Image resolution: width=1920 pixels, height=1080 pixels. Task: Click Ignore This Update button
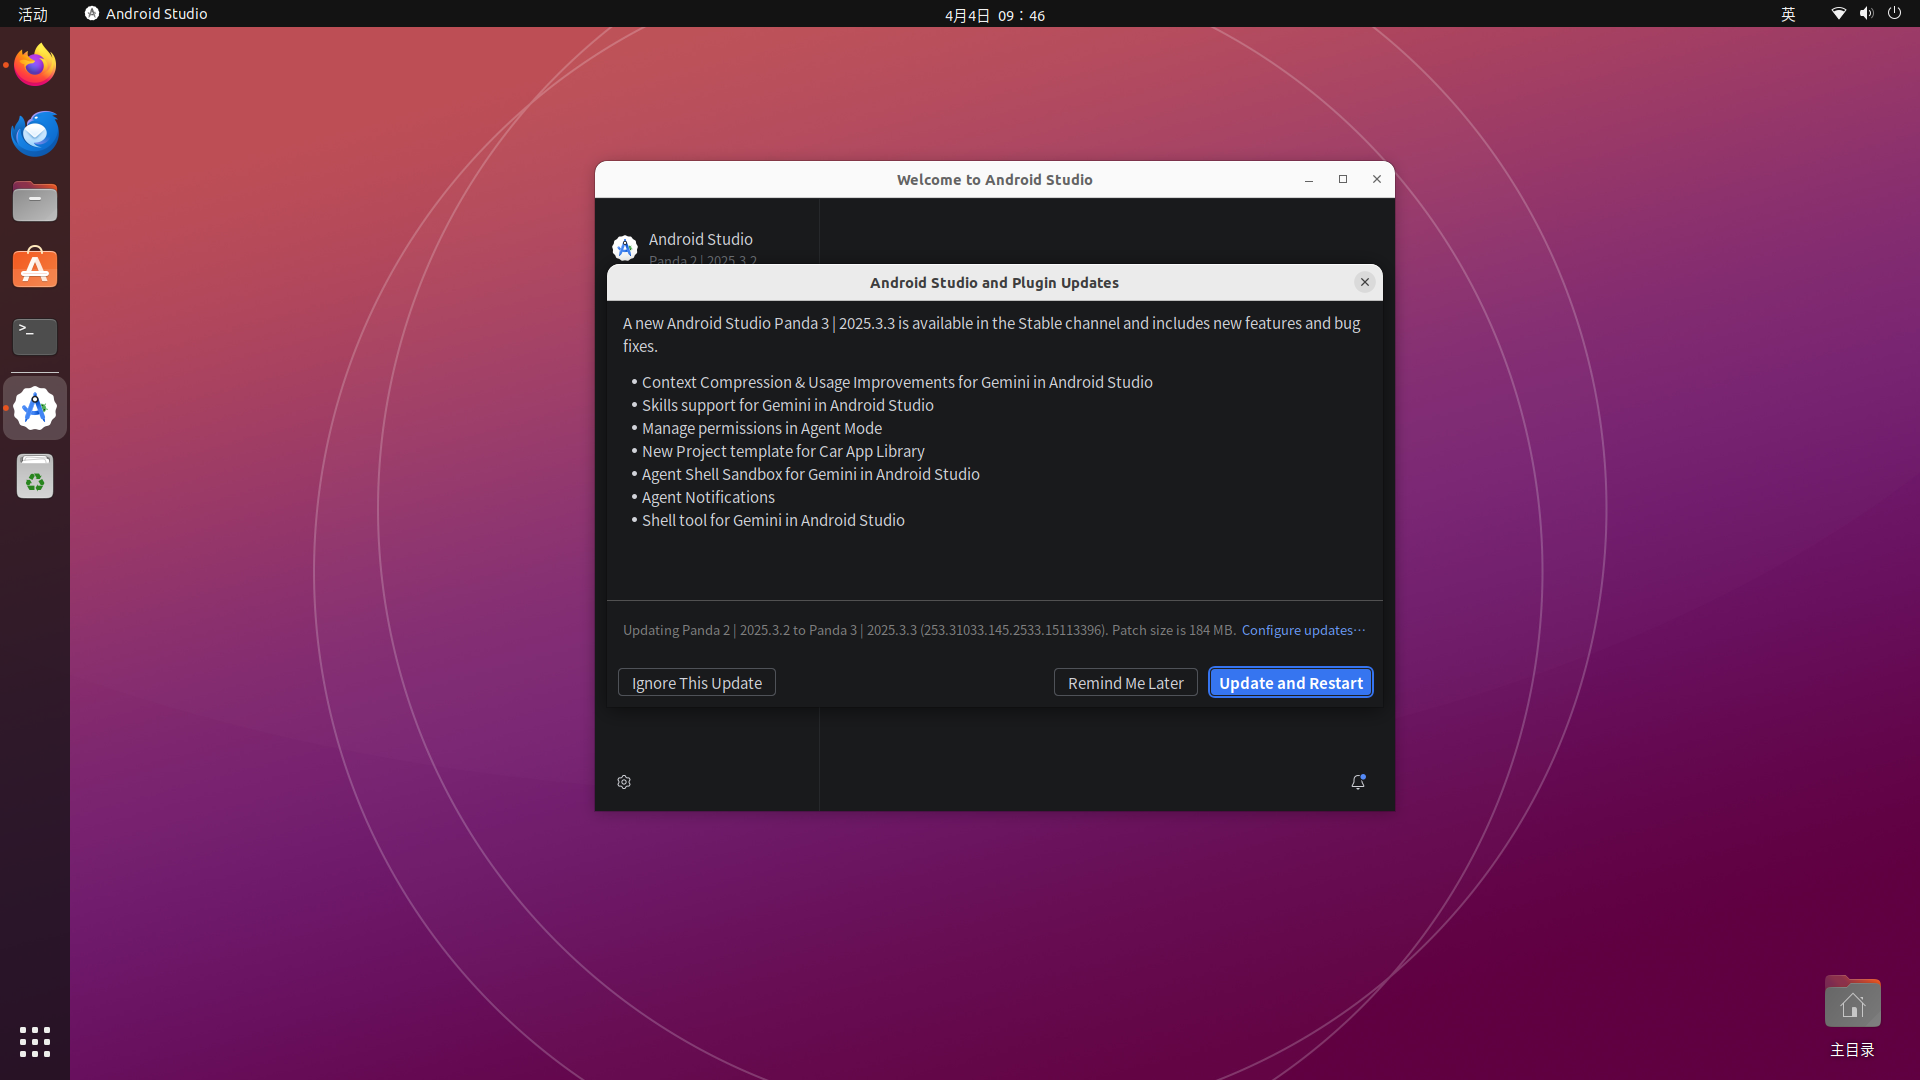click(x=696, y=683)
